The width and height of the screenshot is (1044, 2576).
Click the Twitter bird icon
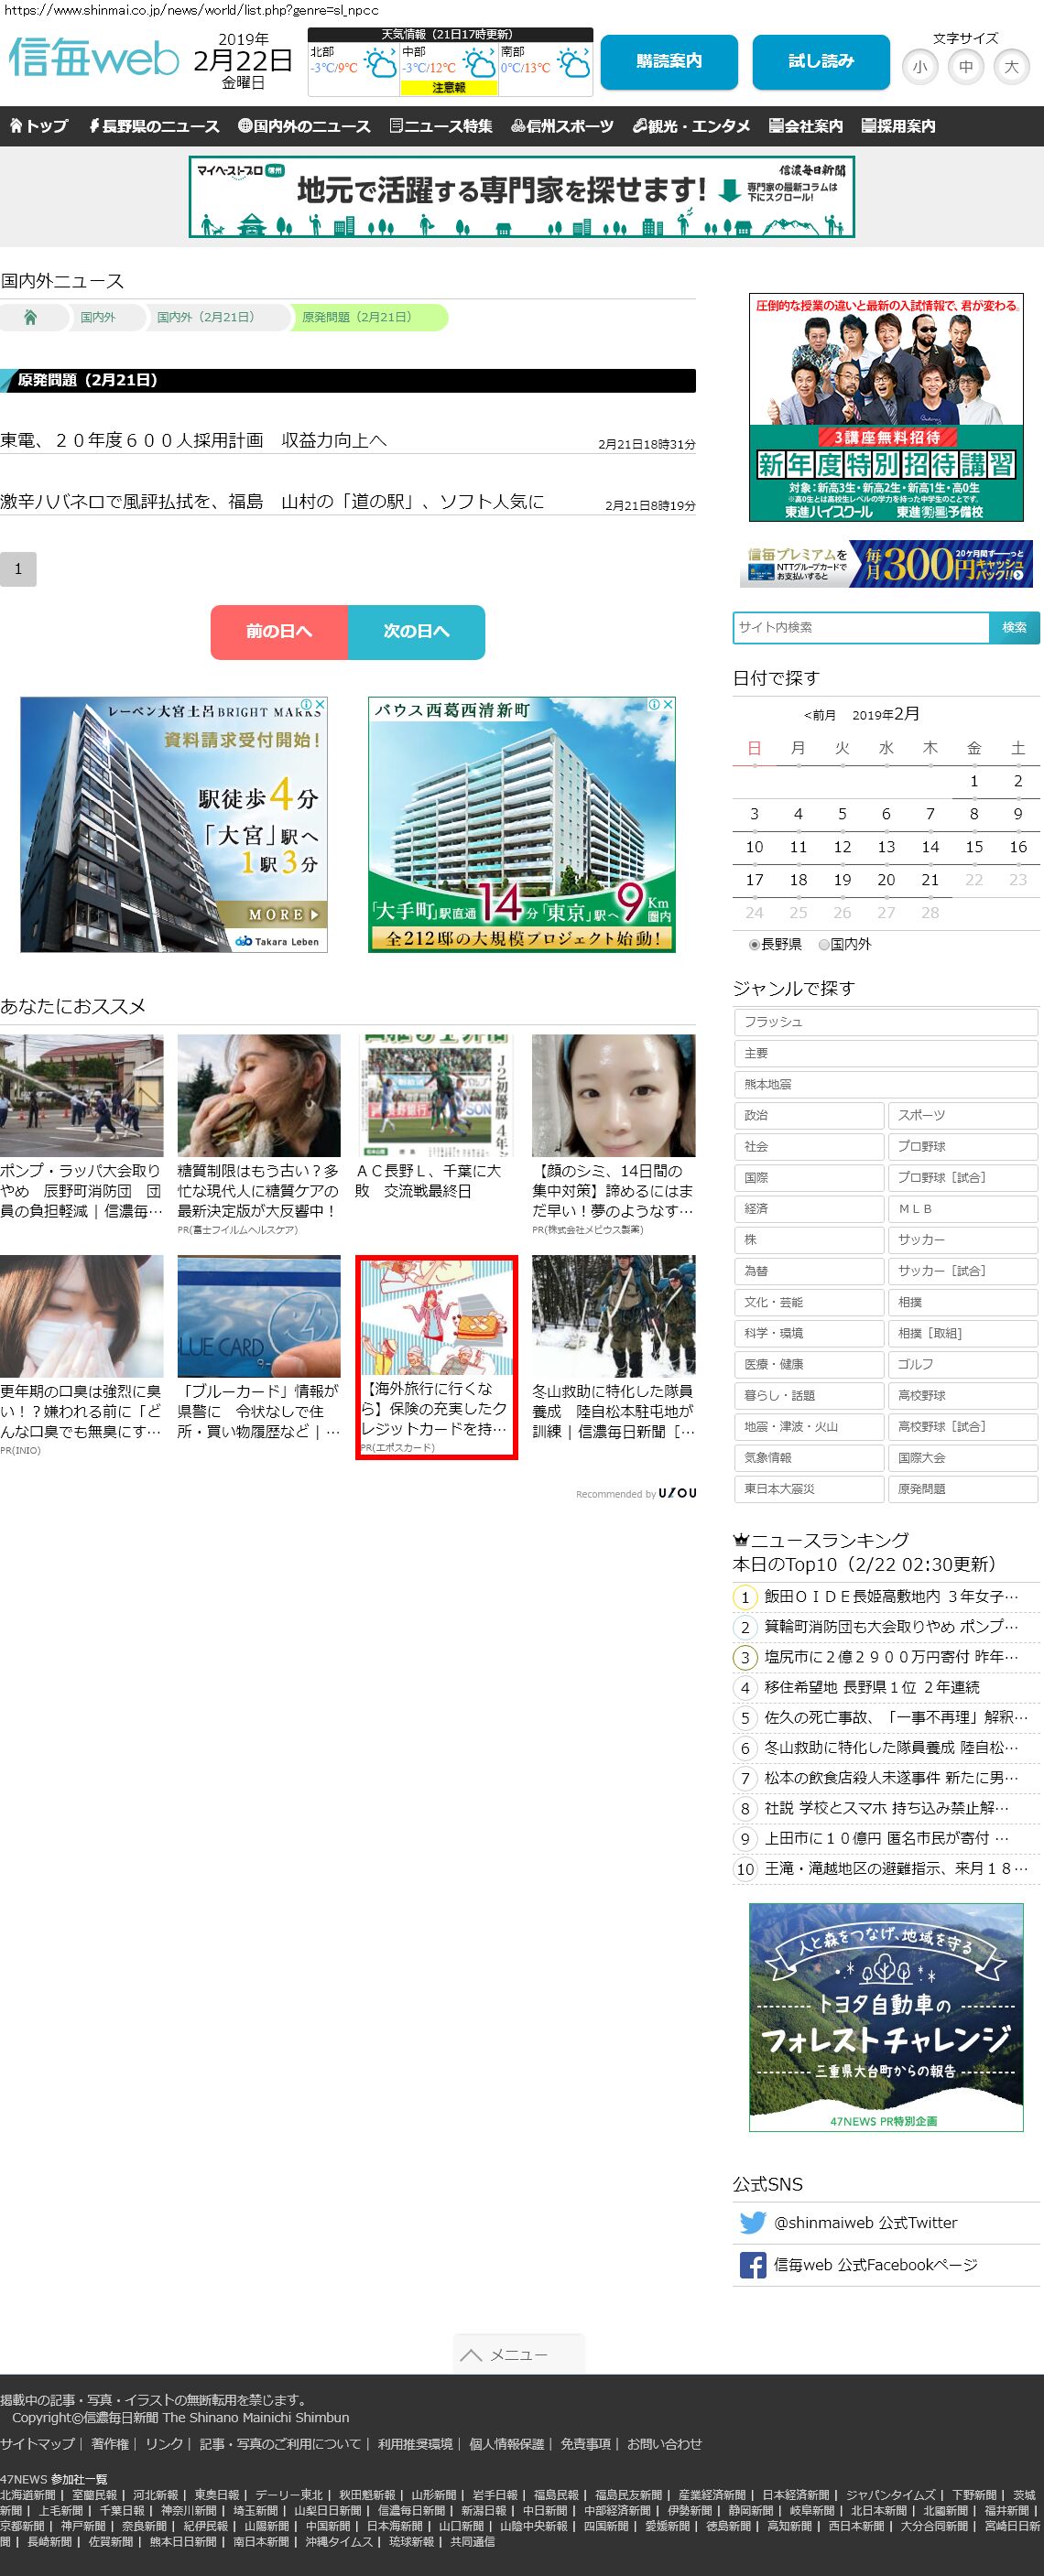click(752, 2222)
